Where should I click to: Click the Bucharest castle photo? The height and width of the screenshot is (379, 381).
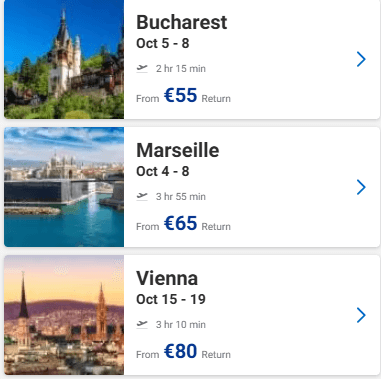coord(64,59)
